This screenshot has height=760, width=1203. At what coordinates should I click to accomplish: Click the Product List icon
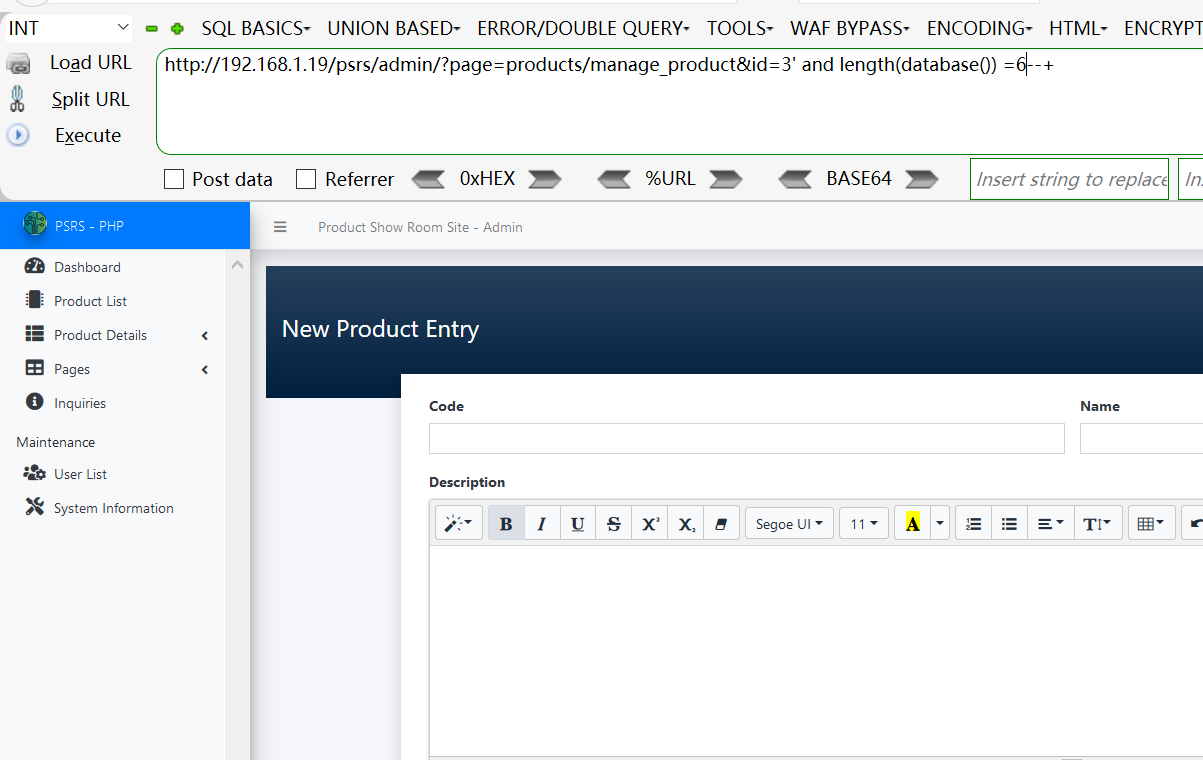pyautogui.click(x=35, y=300)
